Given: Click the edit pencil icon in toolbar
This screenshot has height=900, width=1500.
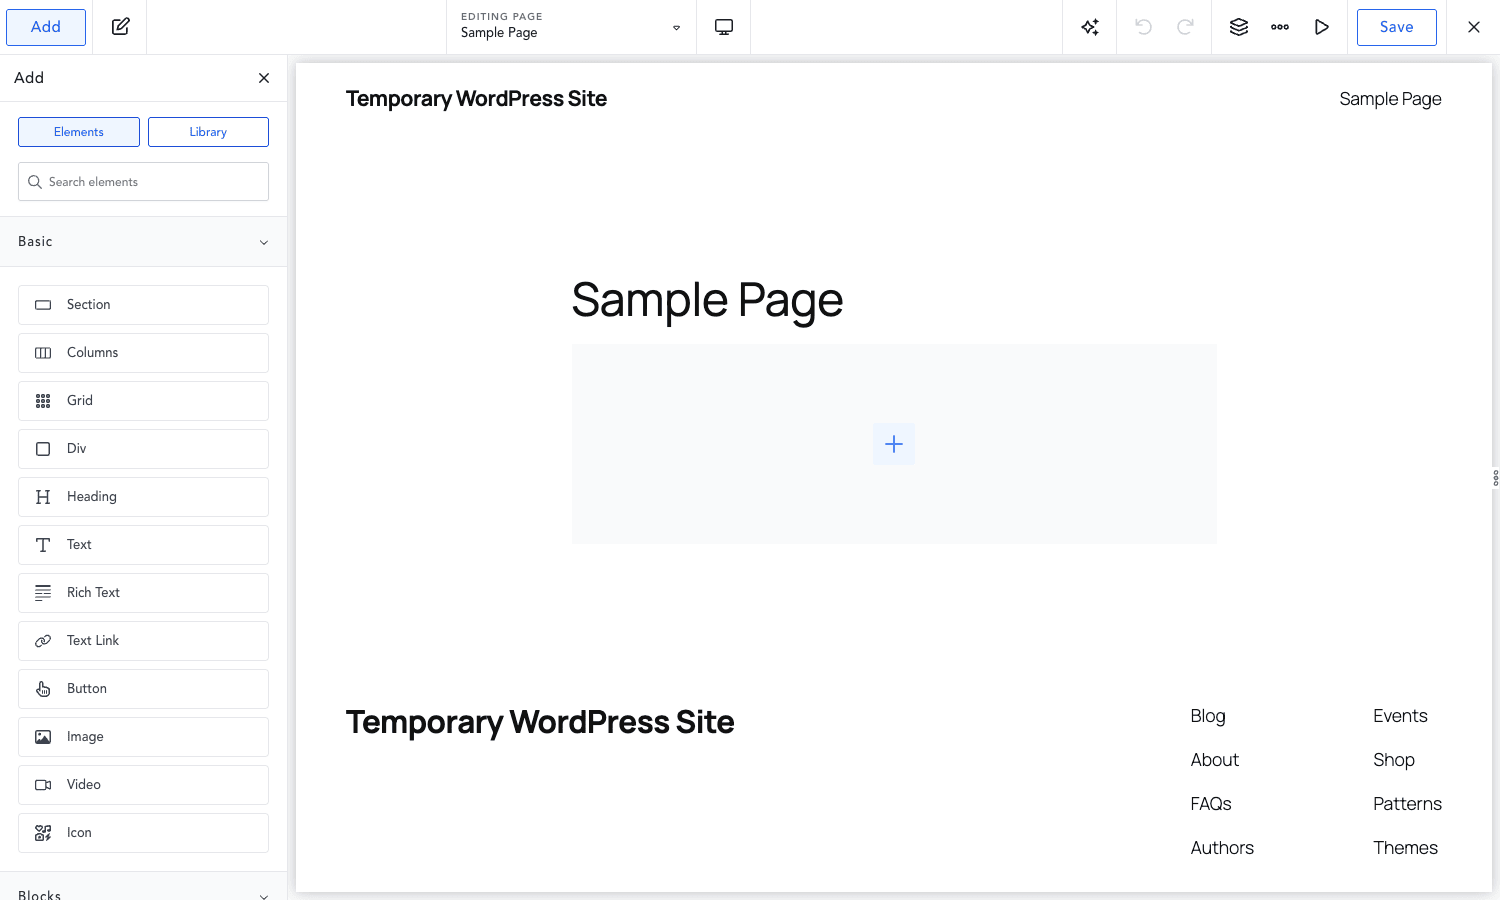Looking at the screenshot, I should 121,27.
